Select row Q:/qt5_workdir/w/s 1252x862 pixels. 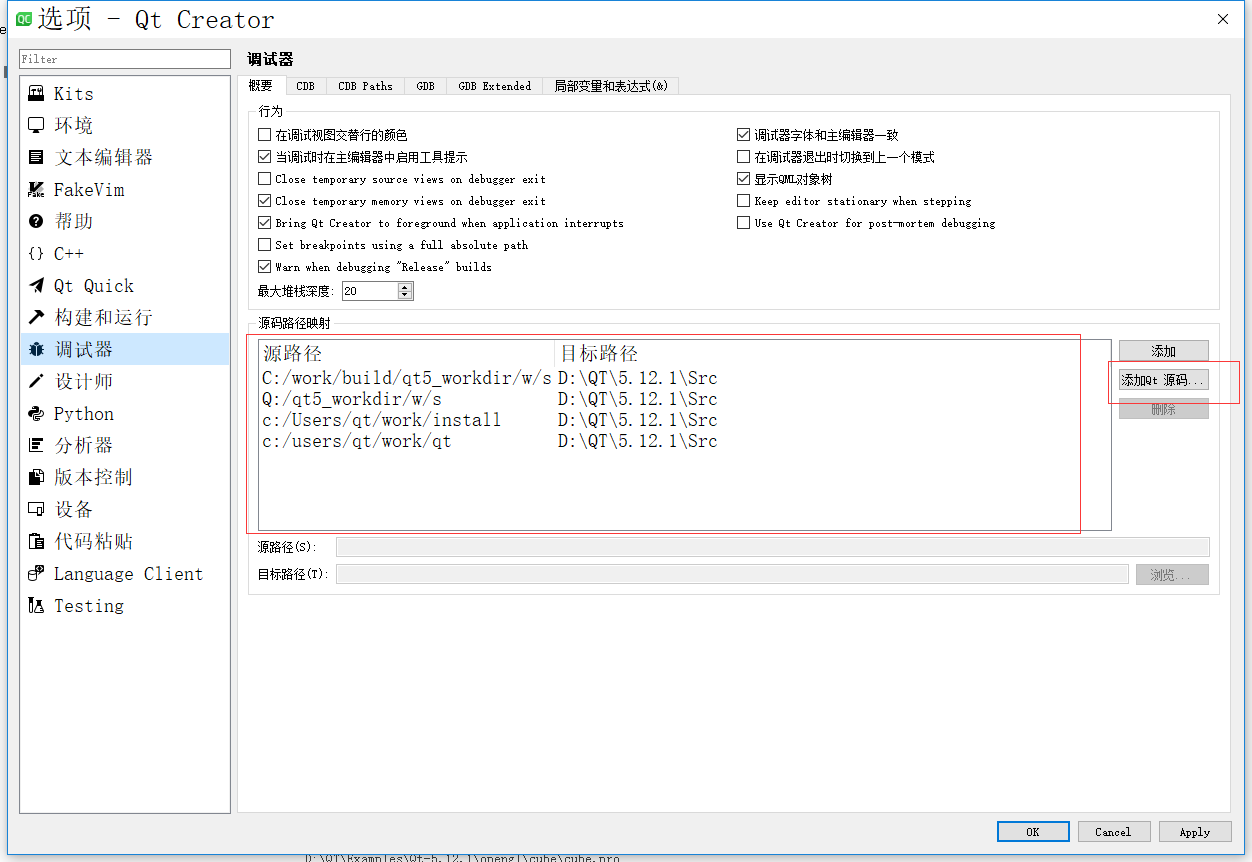point(684,399)
